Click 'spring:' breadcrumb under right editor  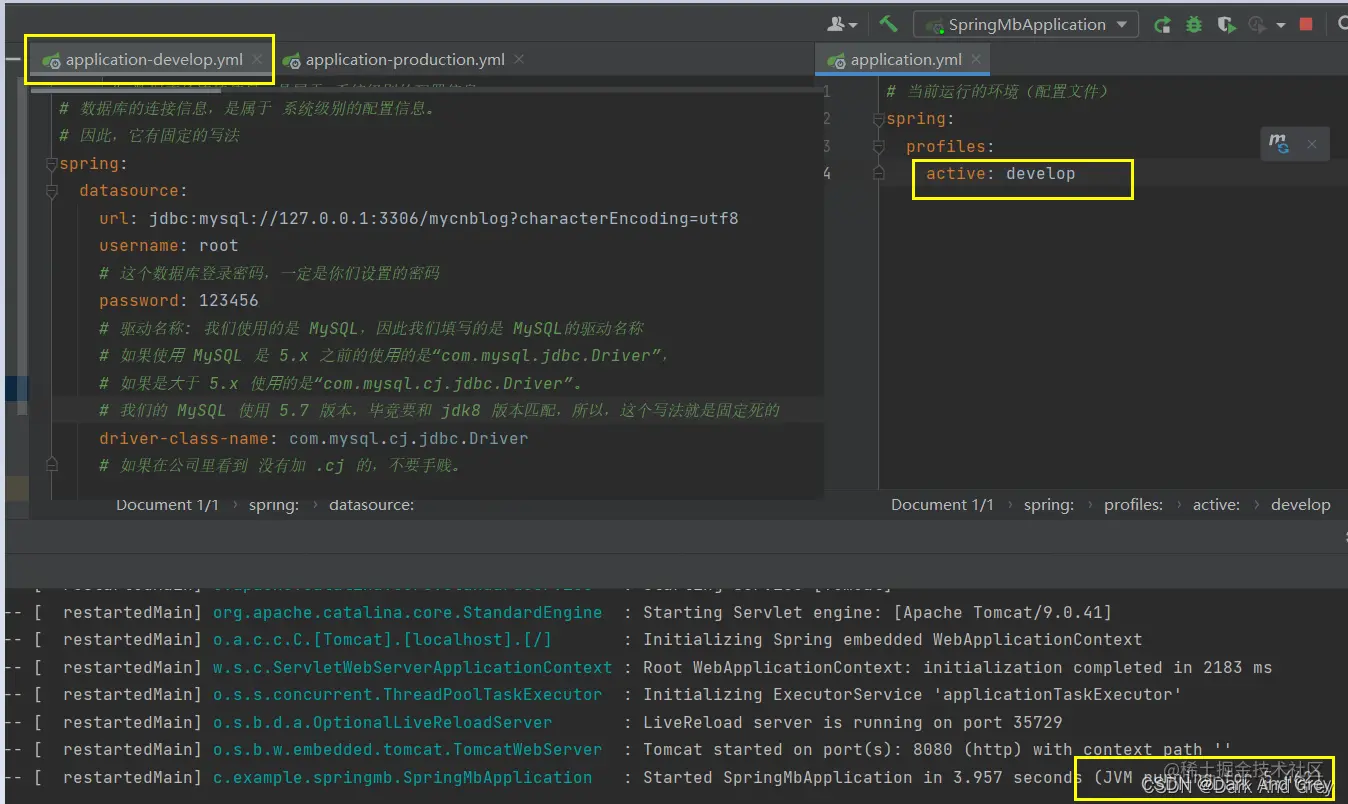point(1049,505)
